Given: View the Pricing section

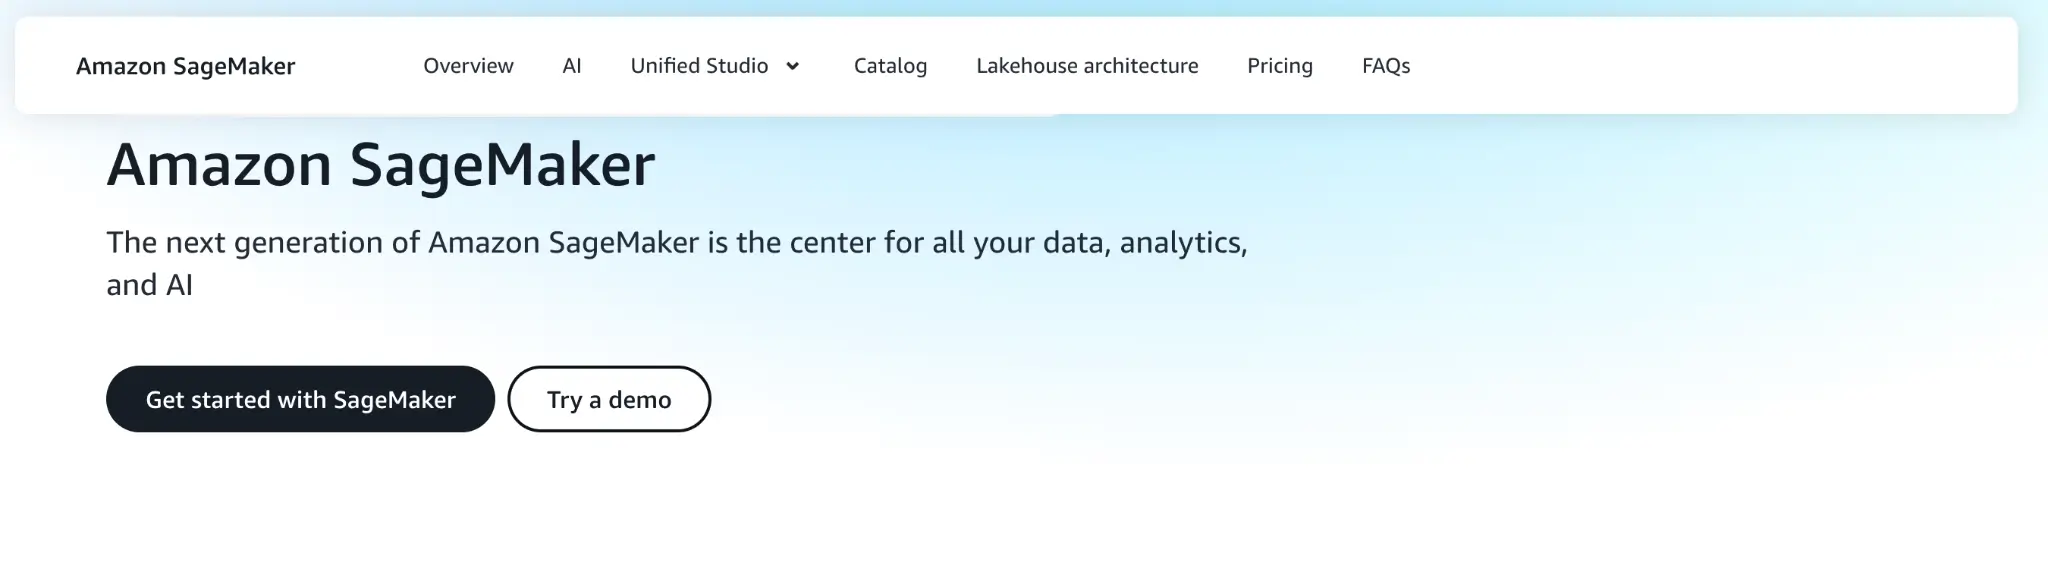Looking at the screenshot, I should [1279, 66].
